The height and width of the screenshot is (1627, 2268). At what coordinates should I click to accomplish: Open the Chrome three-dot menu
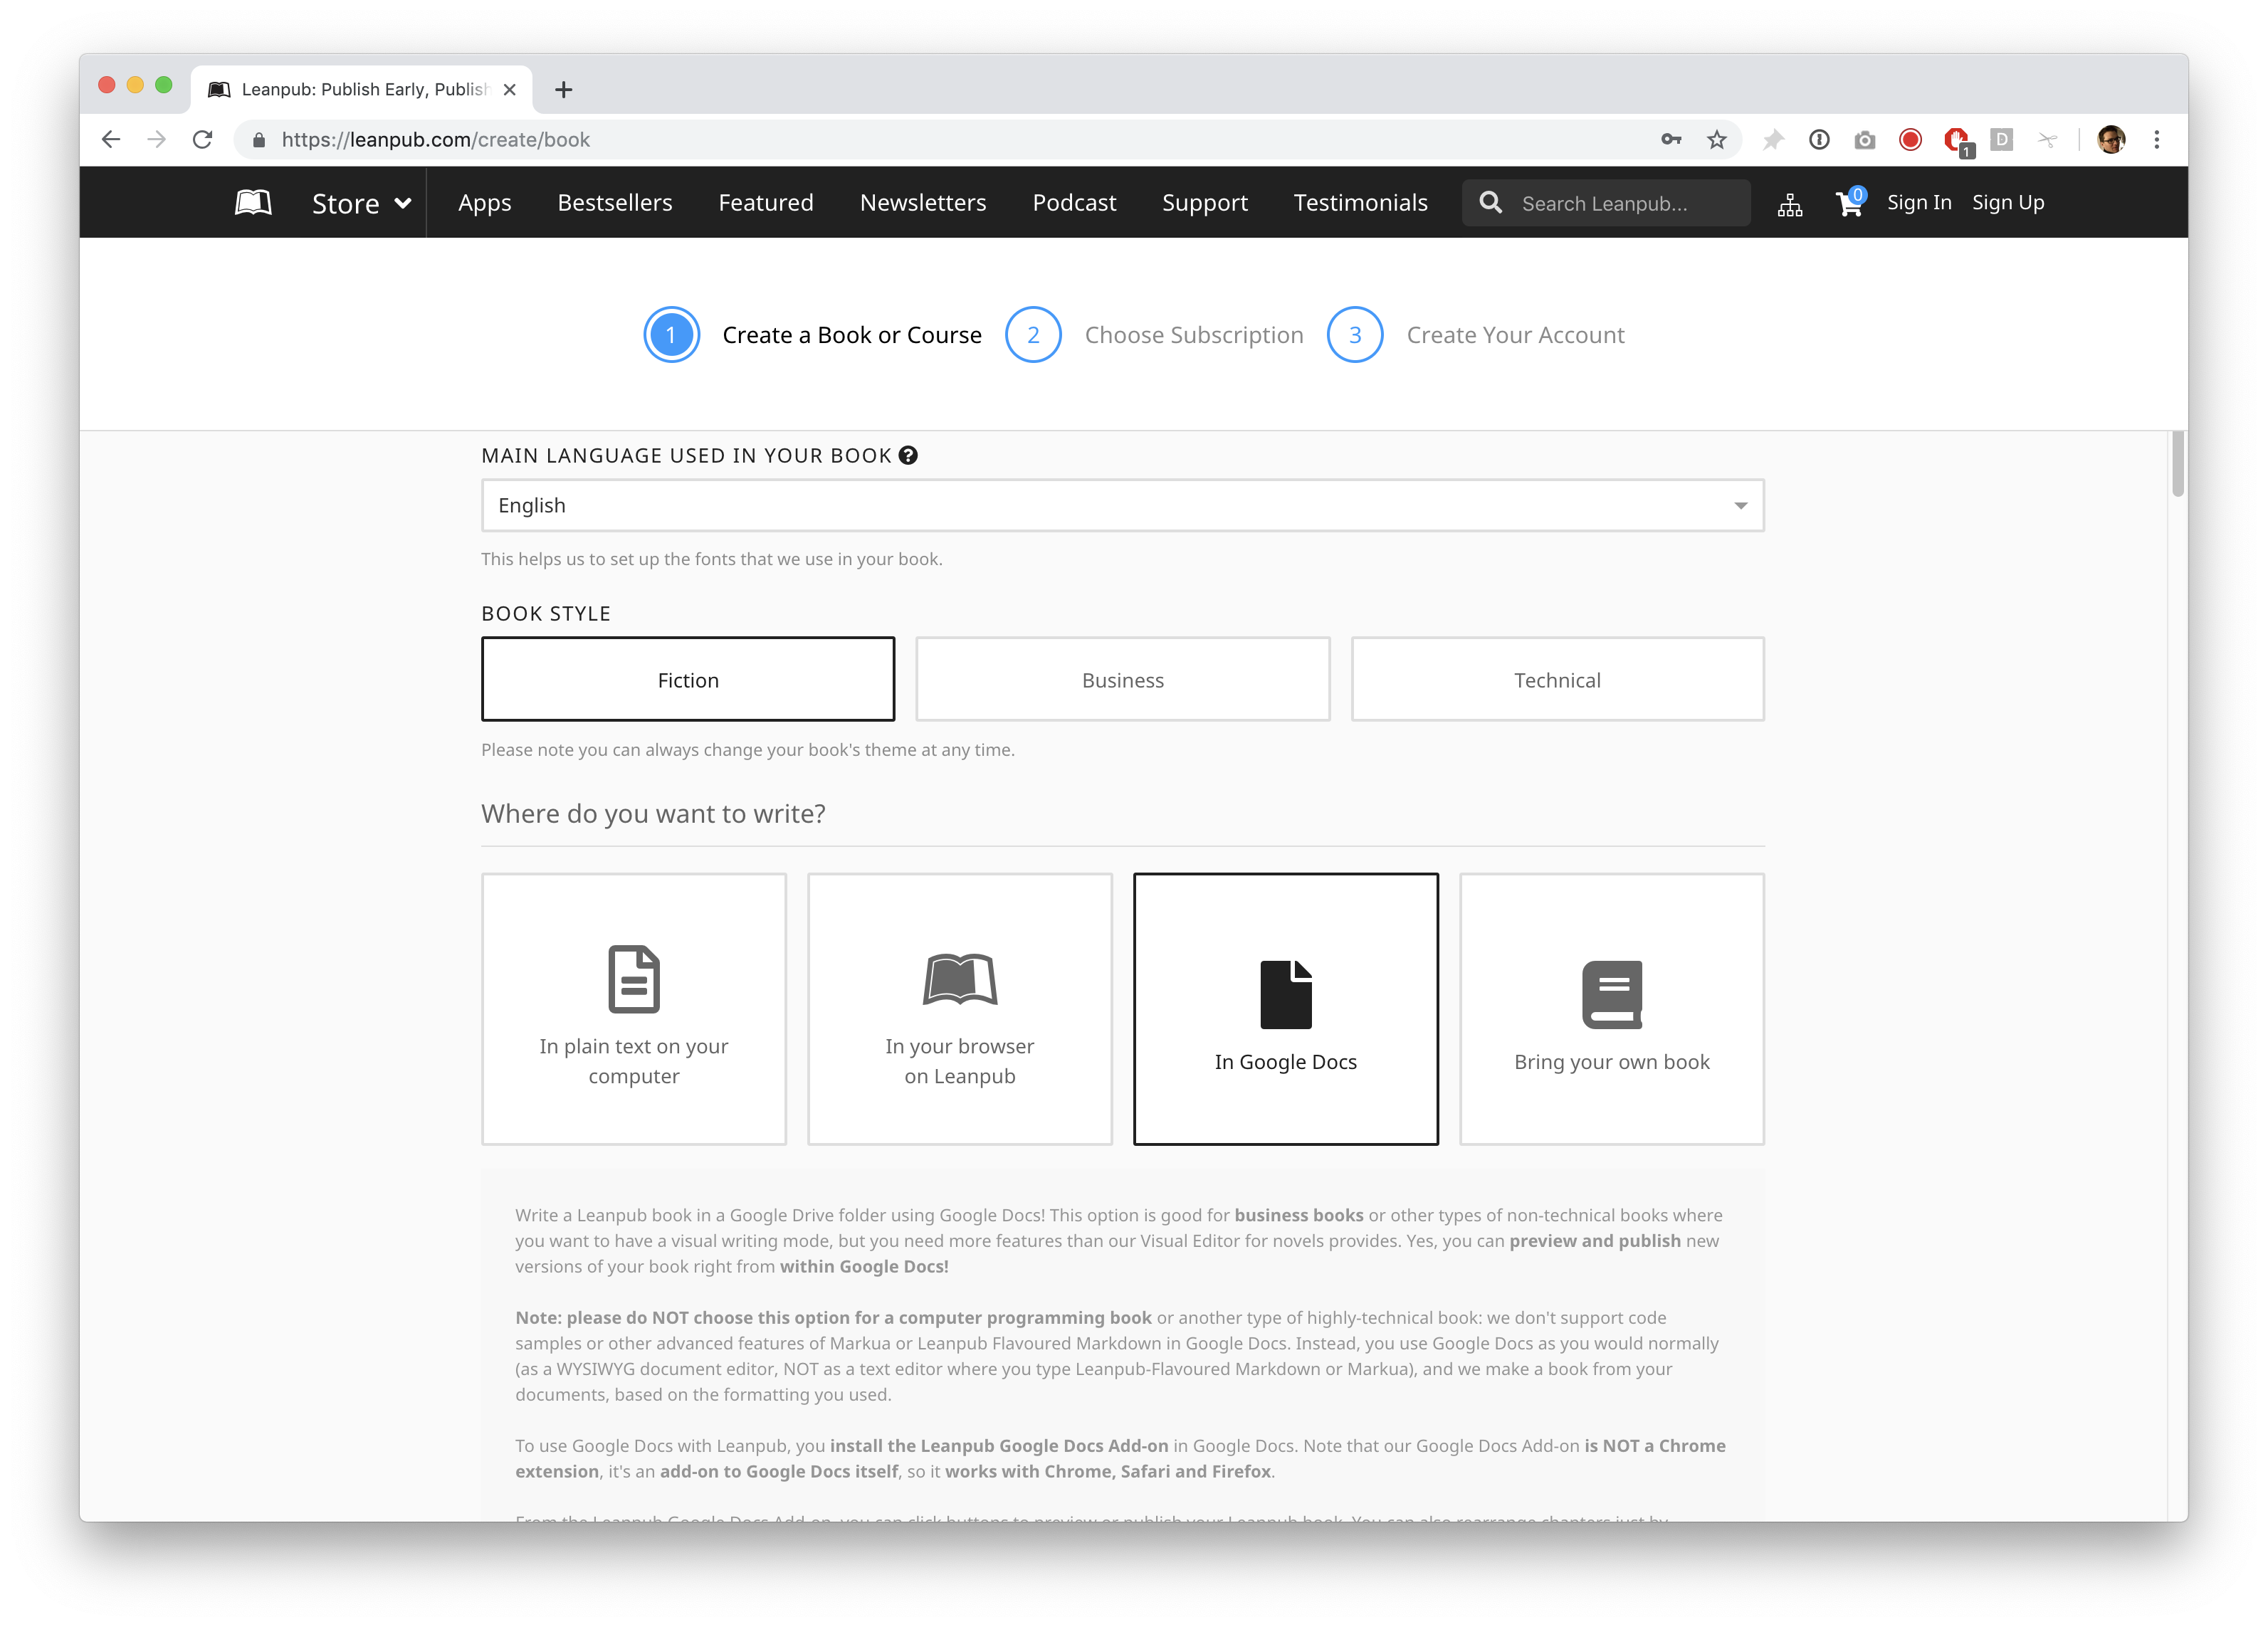(2157, 140)
